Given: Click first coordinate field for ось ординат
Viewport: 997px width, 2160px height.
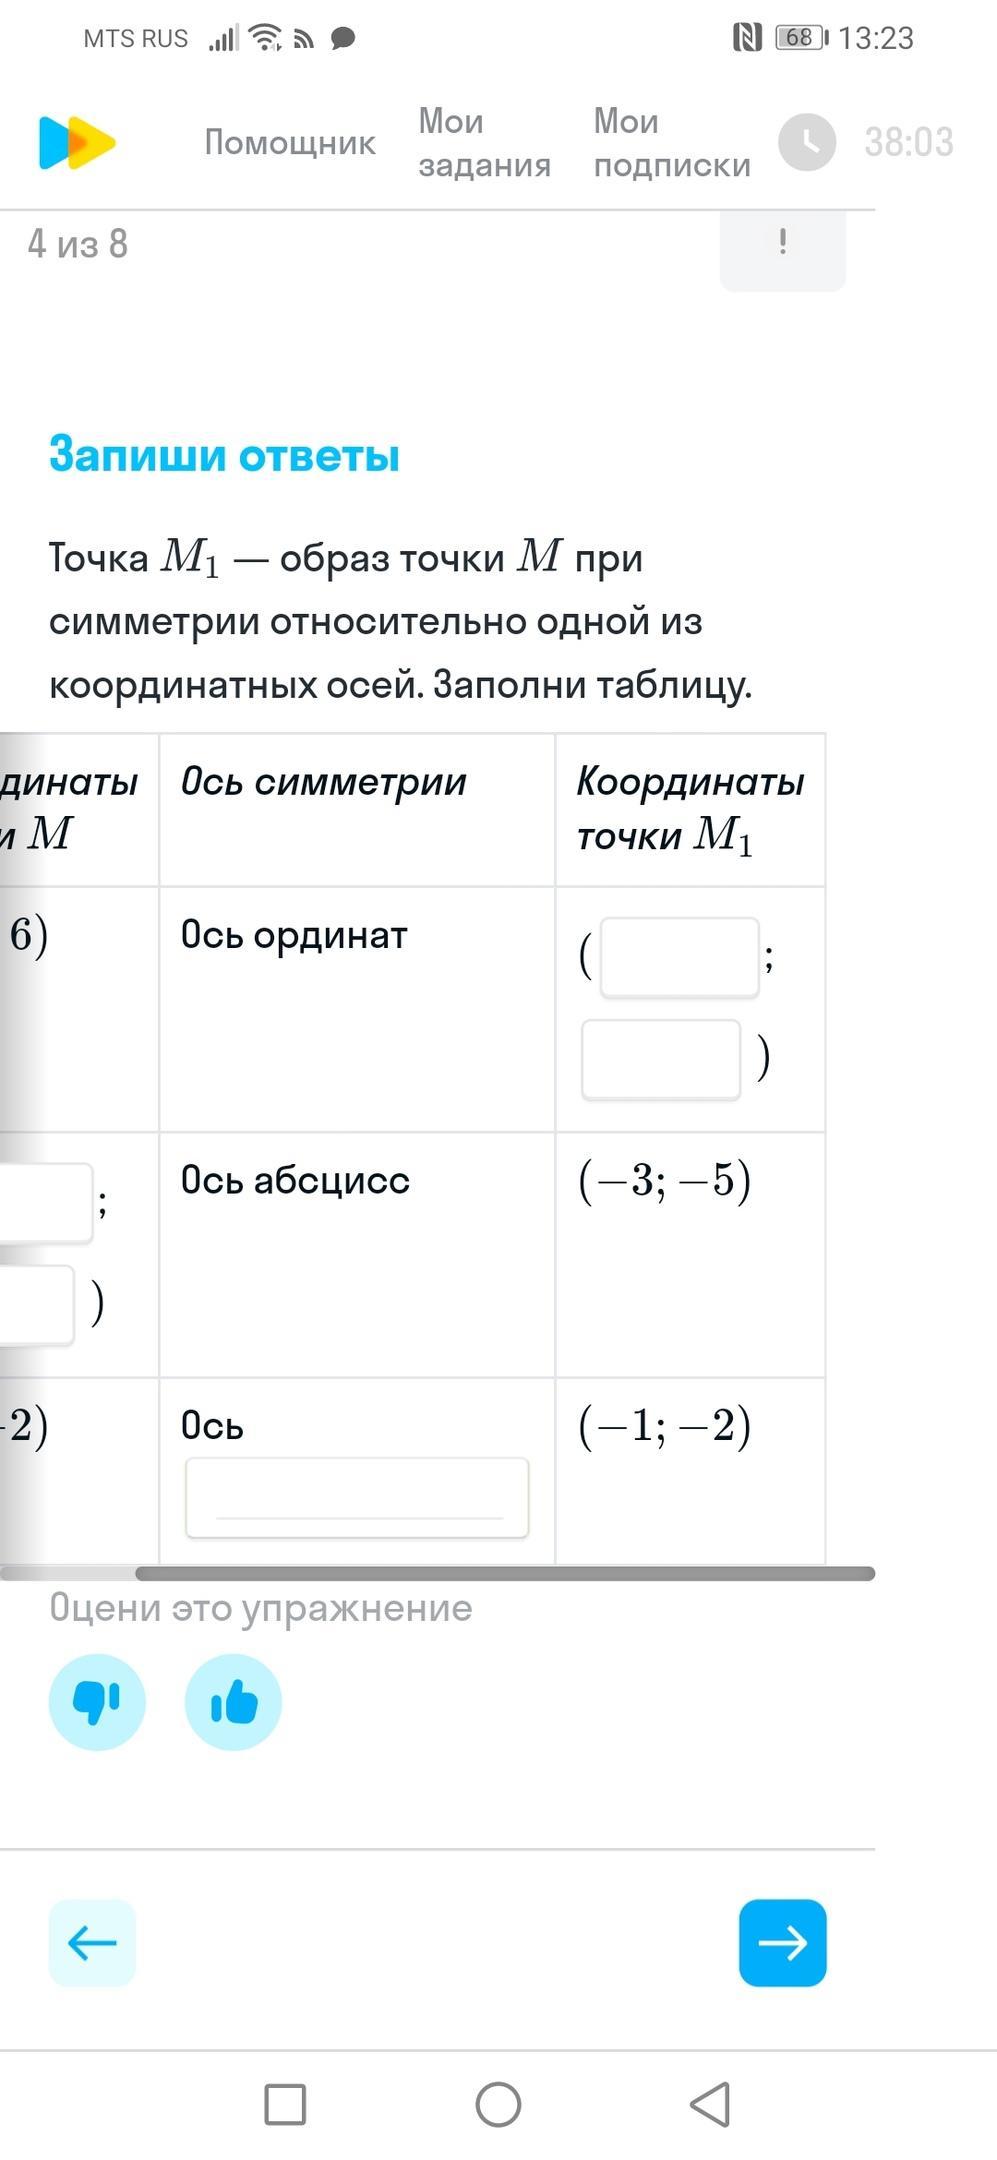Looking at the screenshot, I should click(679, 958).
